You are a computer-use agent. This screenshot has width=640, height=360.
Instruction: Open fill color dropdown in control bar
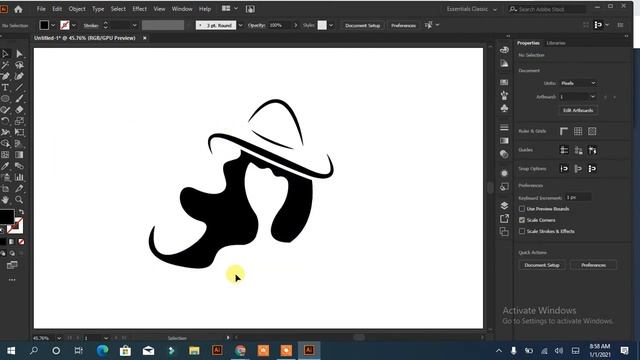point(53,25)
